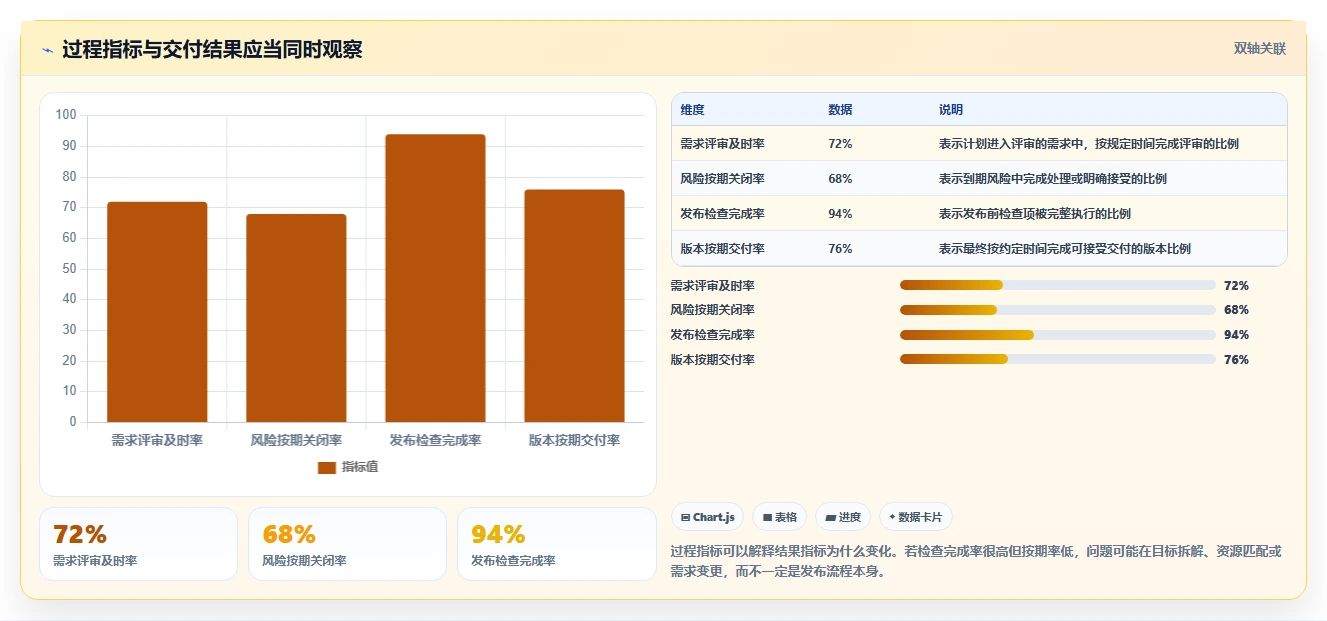1327x621 pixels.
Task: Click the 维度 column header
Action: click(692, 110)
